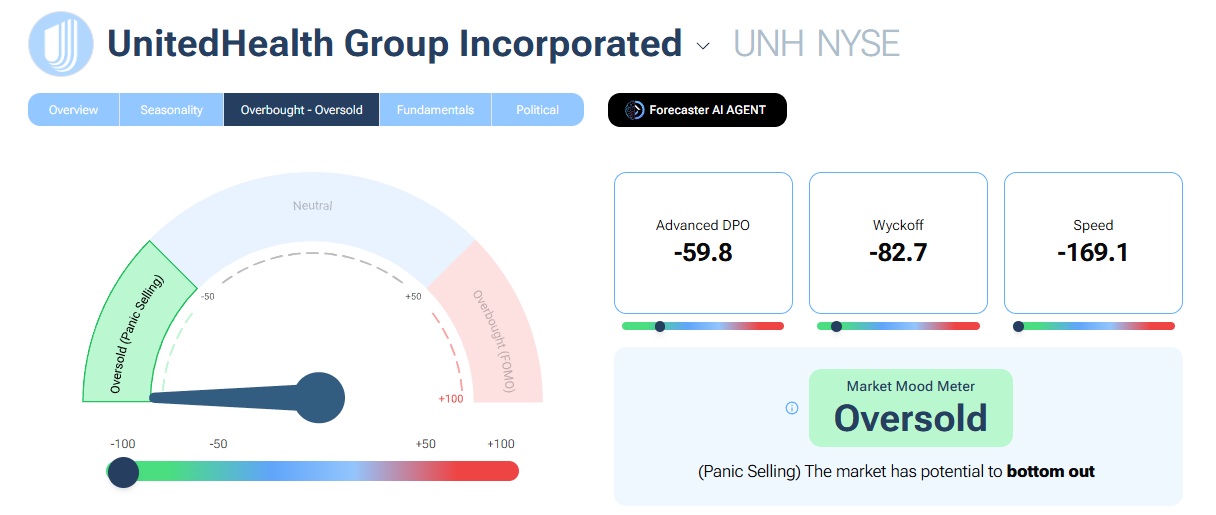Click the Advanced DPO indicator card
The width and height of the screenshot is (1216, 515).
(x=703, y=243)
